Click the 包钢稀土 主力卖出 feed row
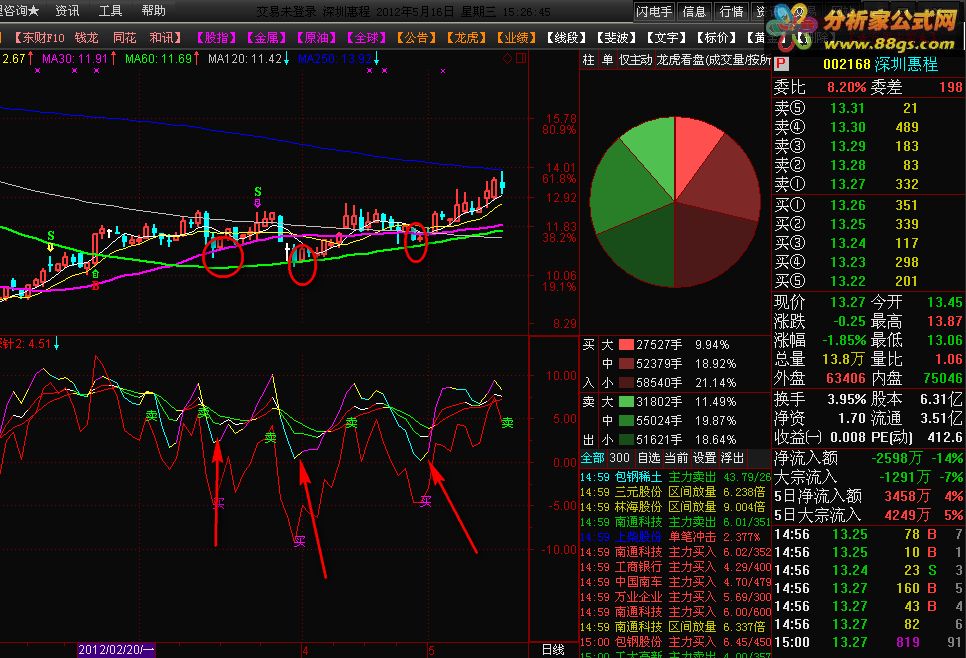Viewport: 966px width, 658px height. click(675, 477)
